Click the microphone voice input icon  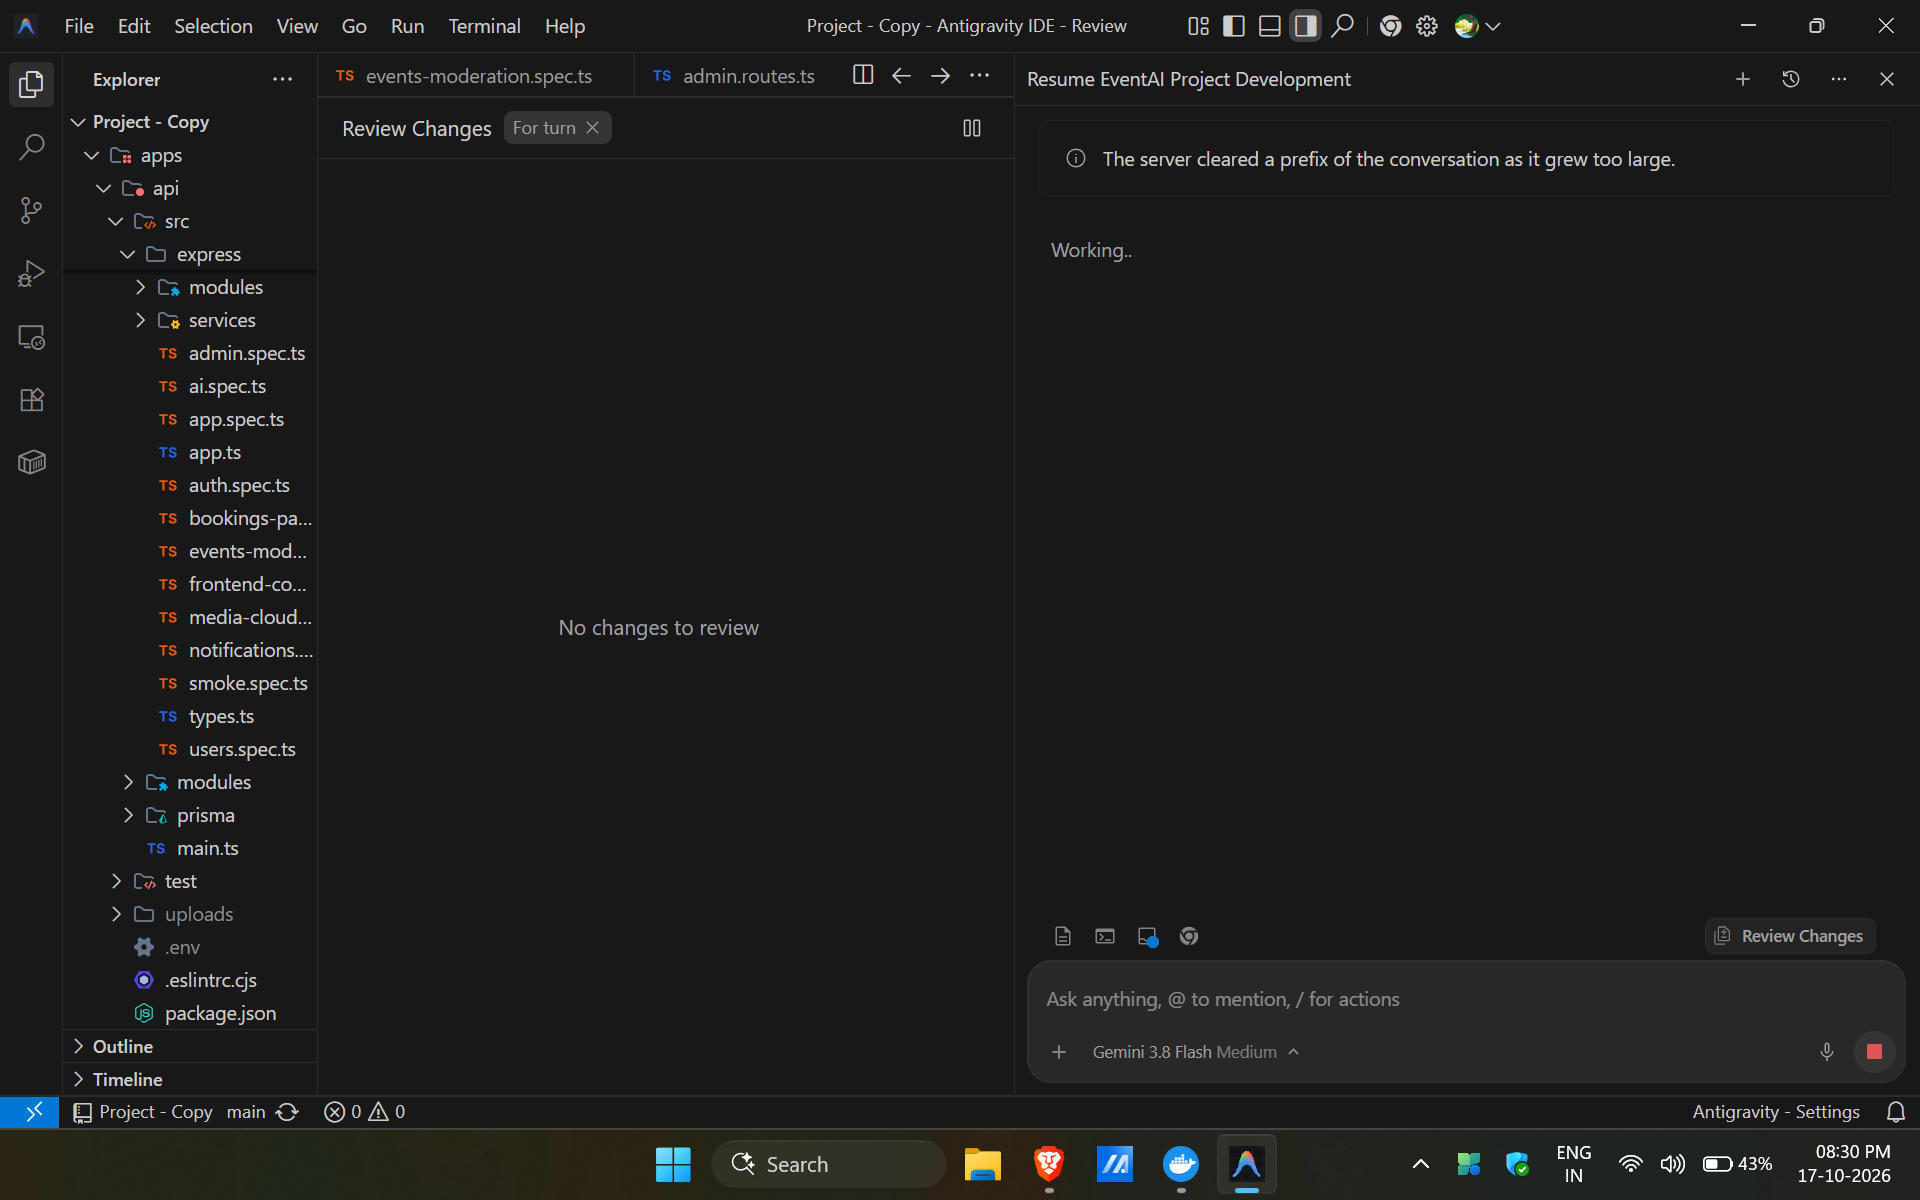click(x=1826, y=1052)
